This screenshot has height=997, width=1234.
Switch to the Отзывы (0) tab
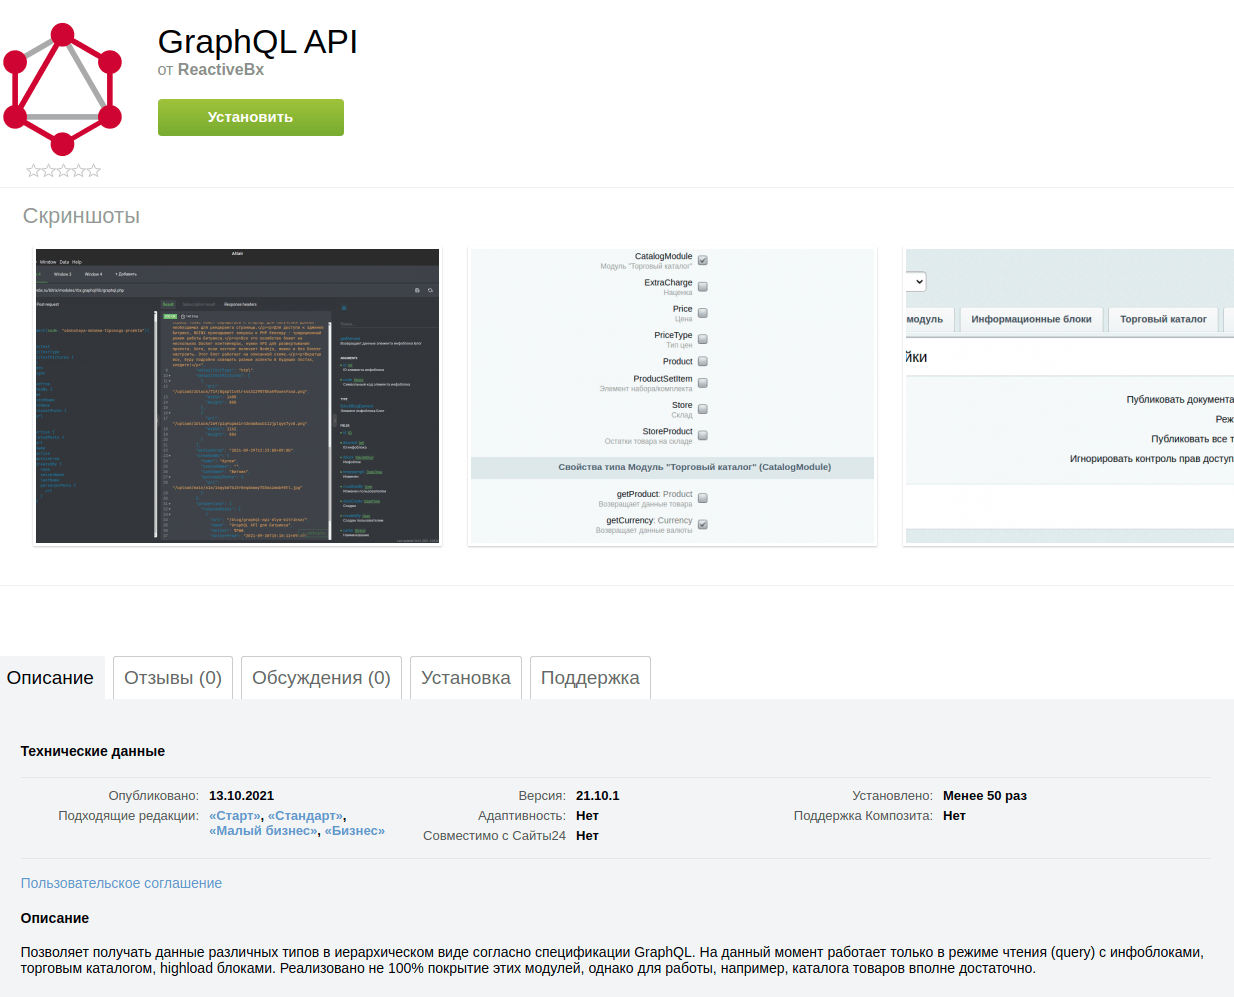[173, 678]
